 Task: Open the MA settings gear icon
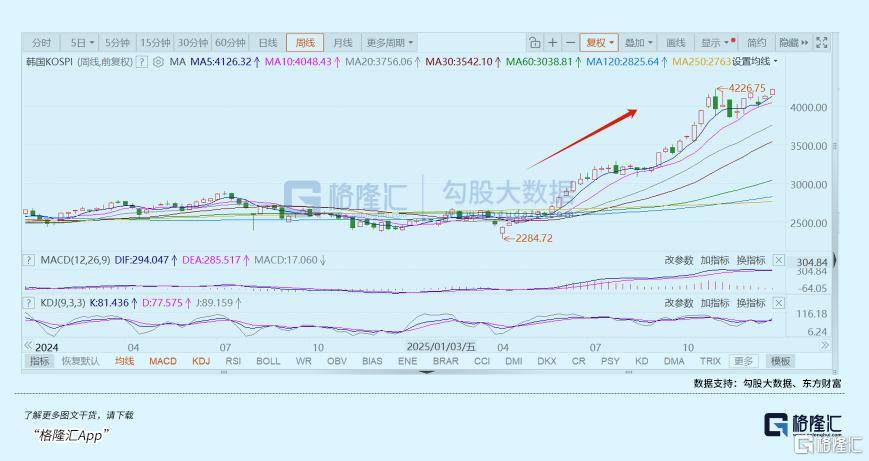pos(158,62)
